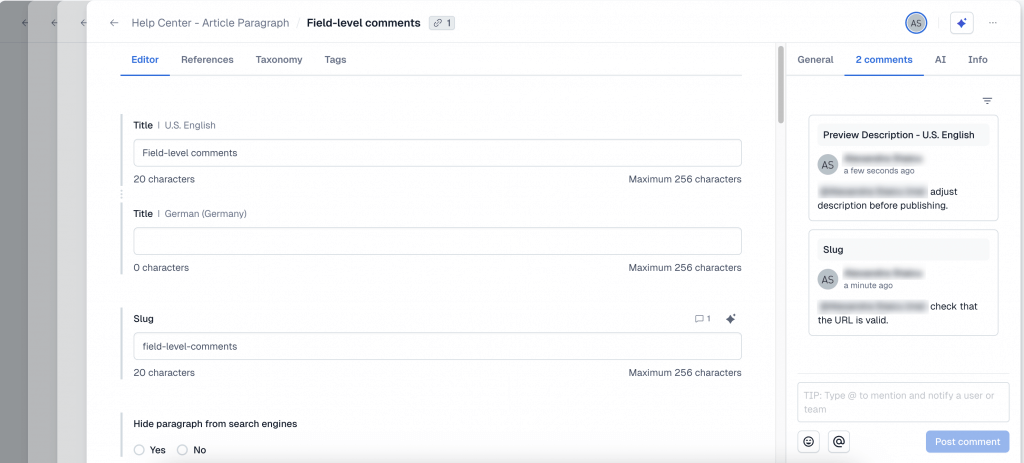Click 'a few seconds ago' timestamp
The width and height of the screenshot is (1024, 463).
pos(879,171)
